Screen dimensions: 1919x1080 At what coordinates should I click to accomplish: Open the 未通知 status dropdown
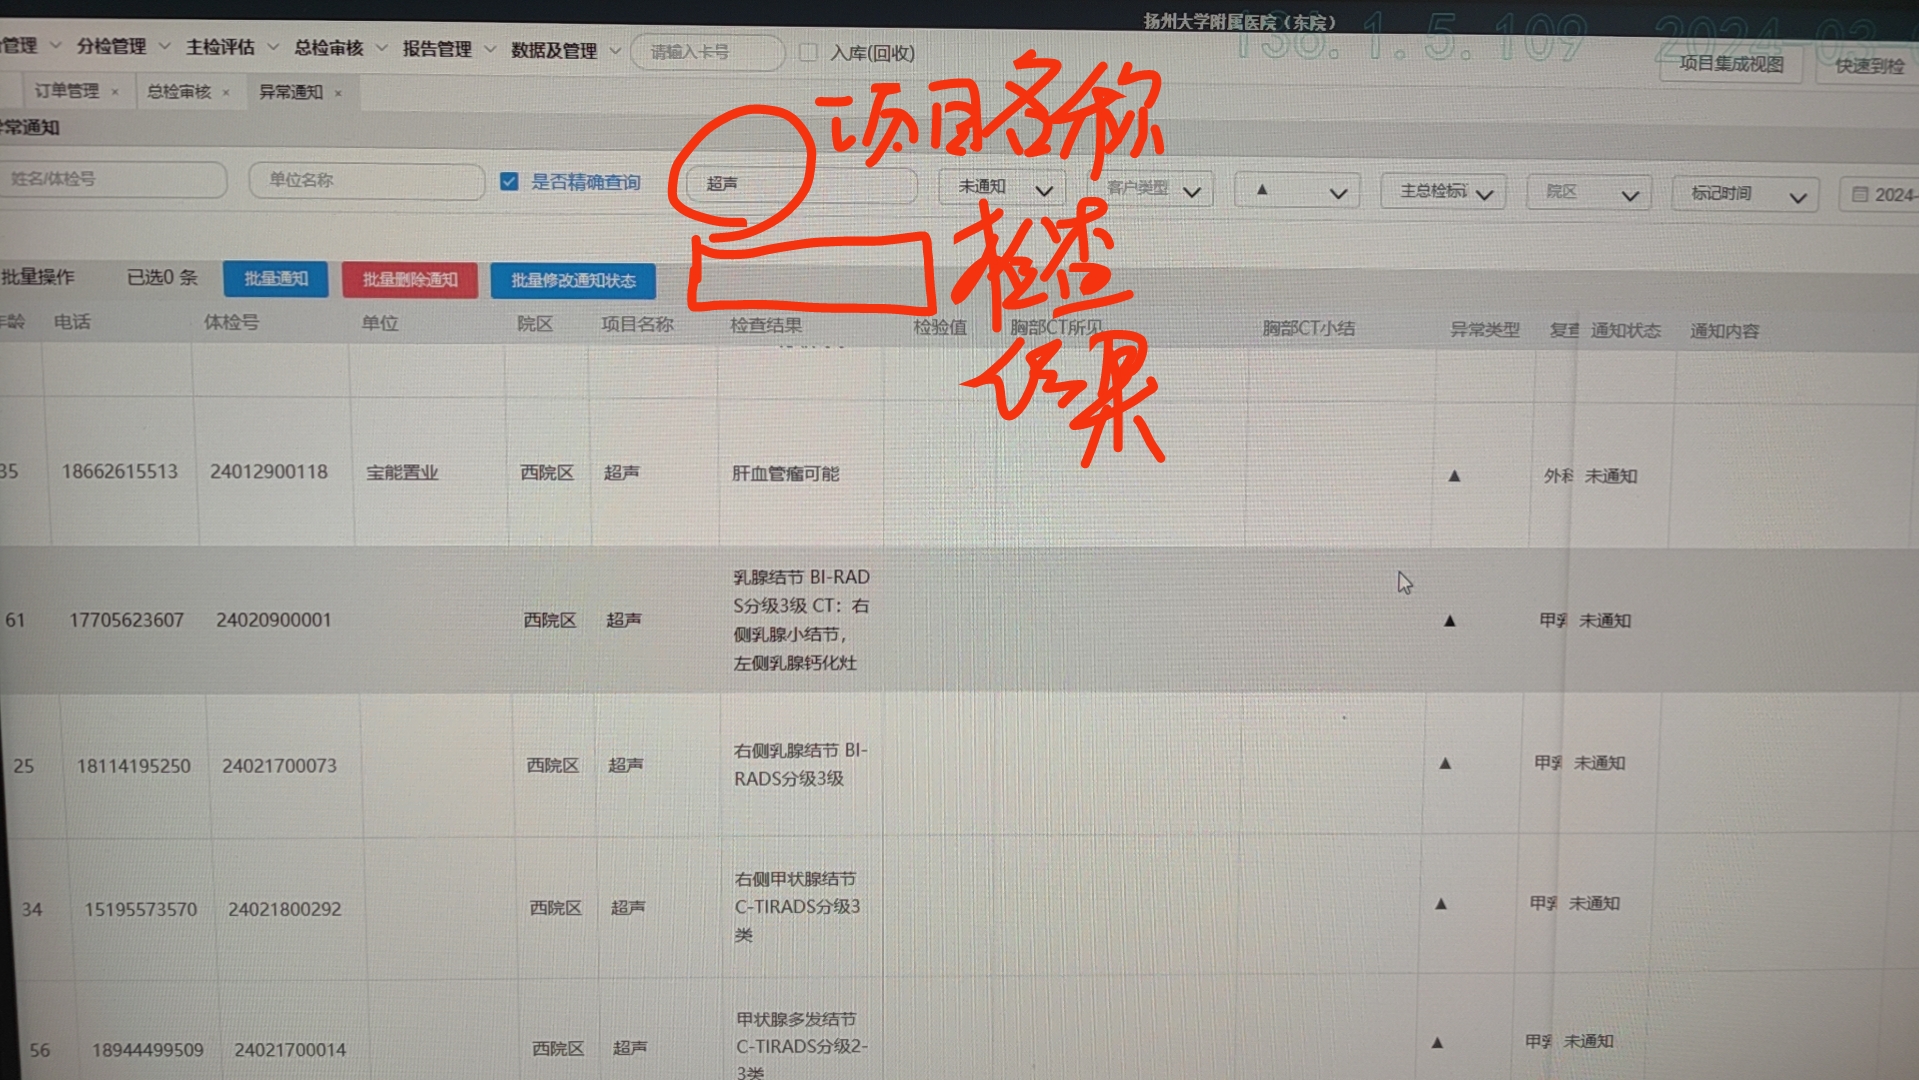tap(1004, 187)
